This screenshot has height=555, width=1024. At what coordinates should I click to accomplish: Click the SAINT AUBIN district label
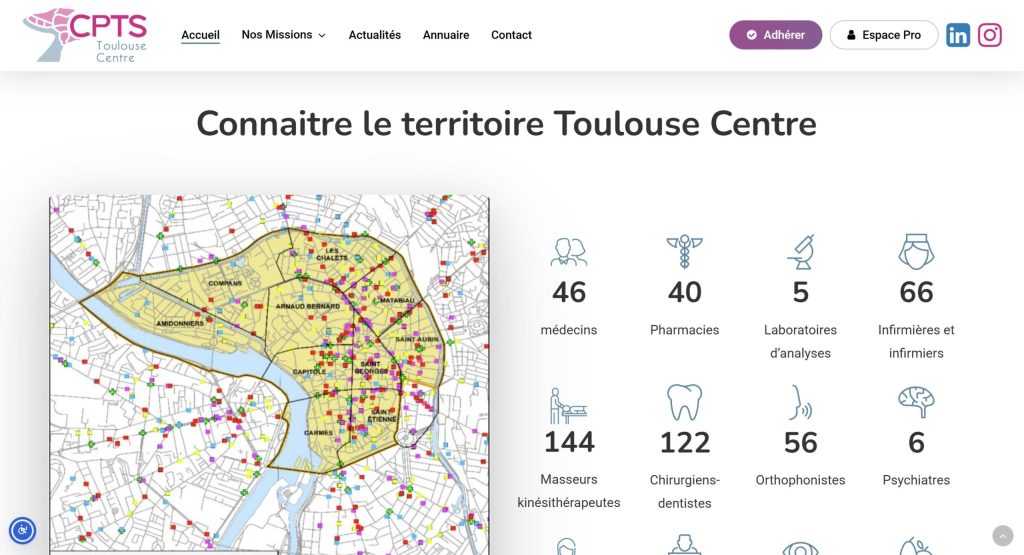[417, 339]
